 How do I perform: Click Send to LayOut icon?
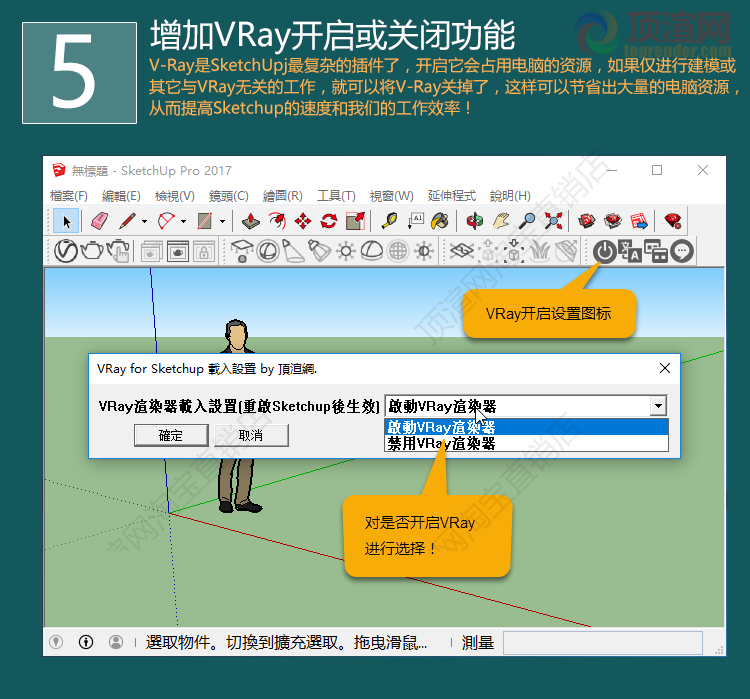tap(639, 222)
